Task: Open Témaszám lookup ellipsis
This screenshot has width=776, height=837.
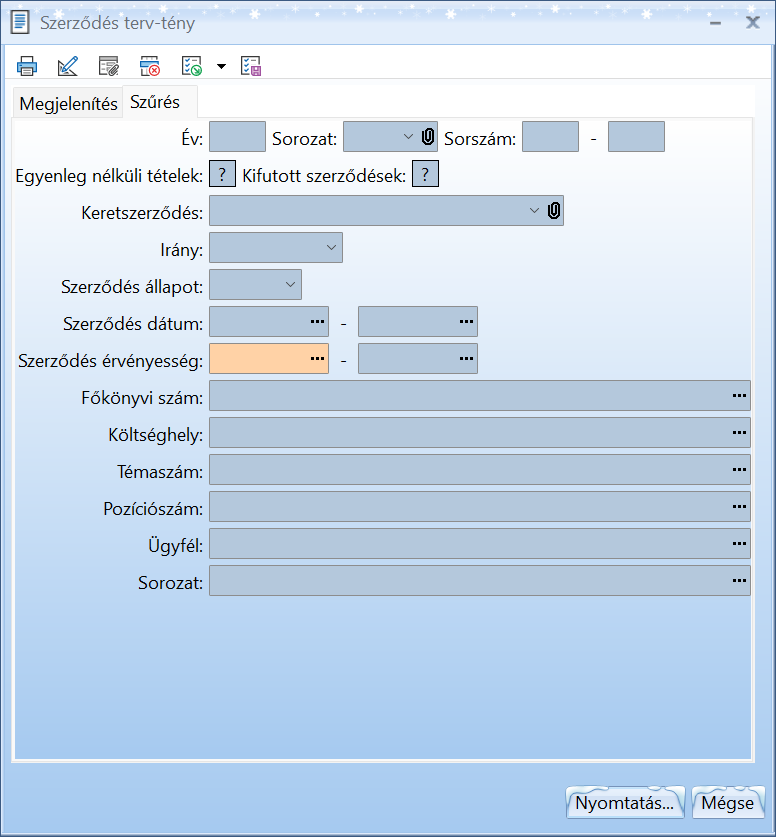Action: [x=739, y=469]
